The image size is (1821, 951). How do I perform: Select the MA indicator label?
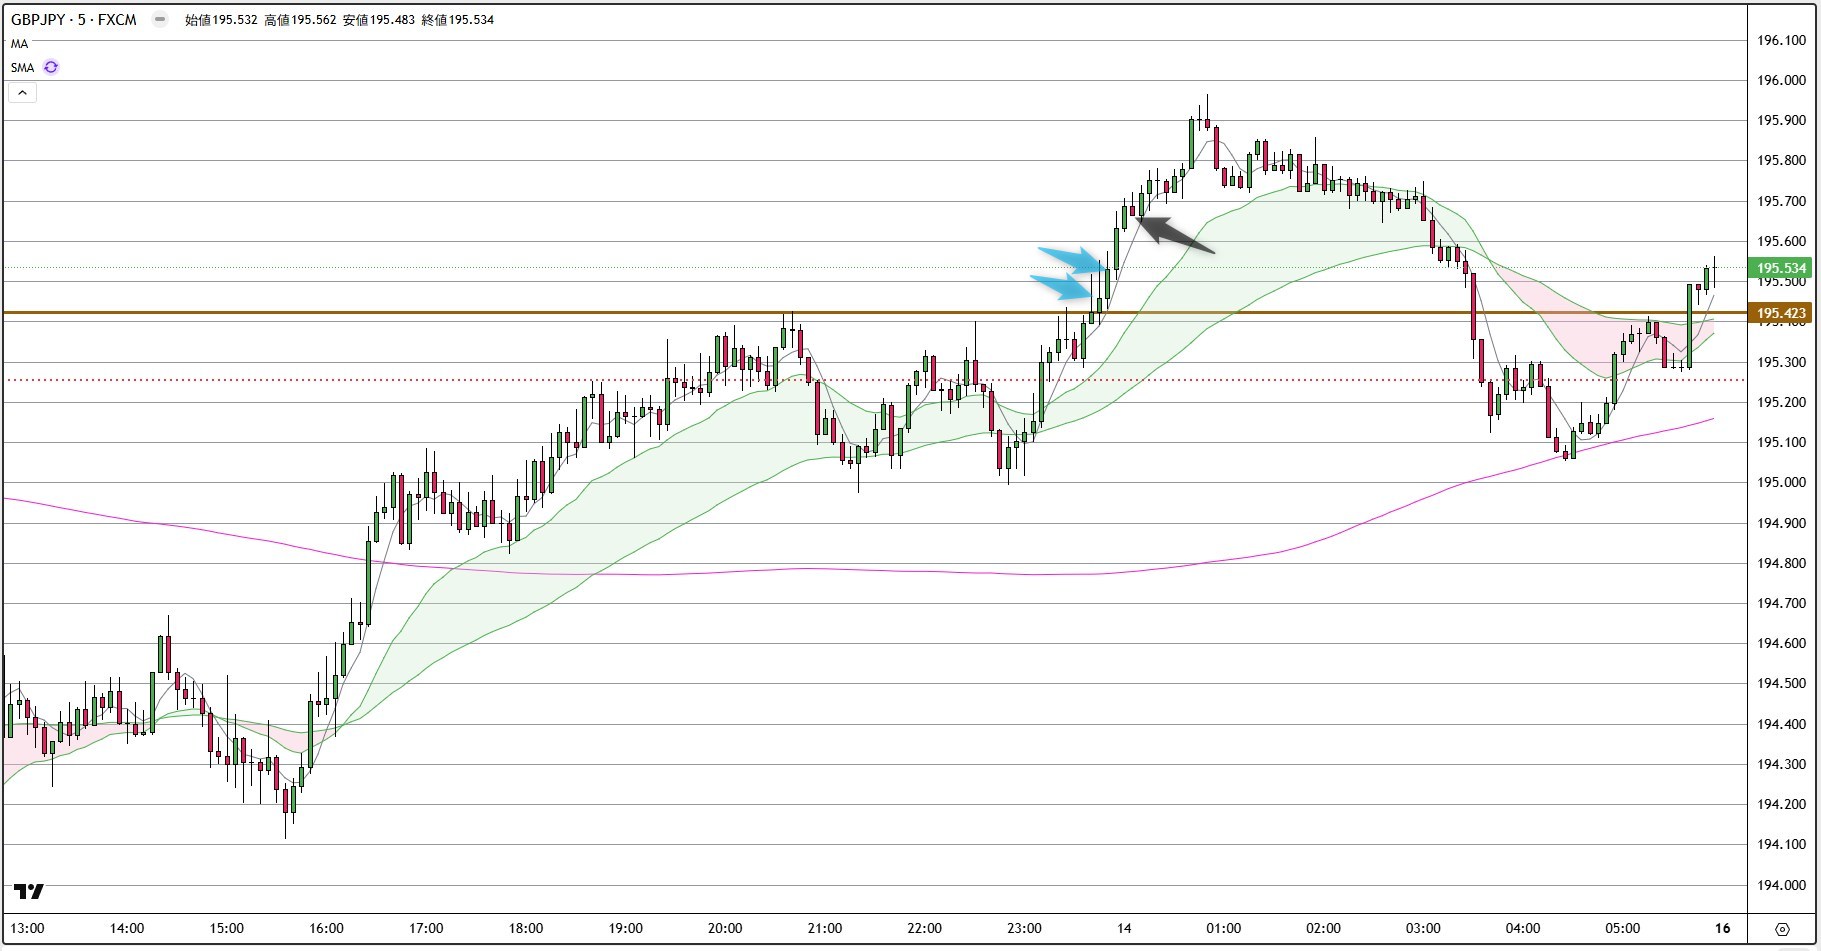(20, 44)
